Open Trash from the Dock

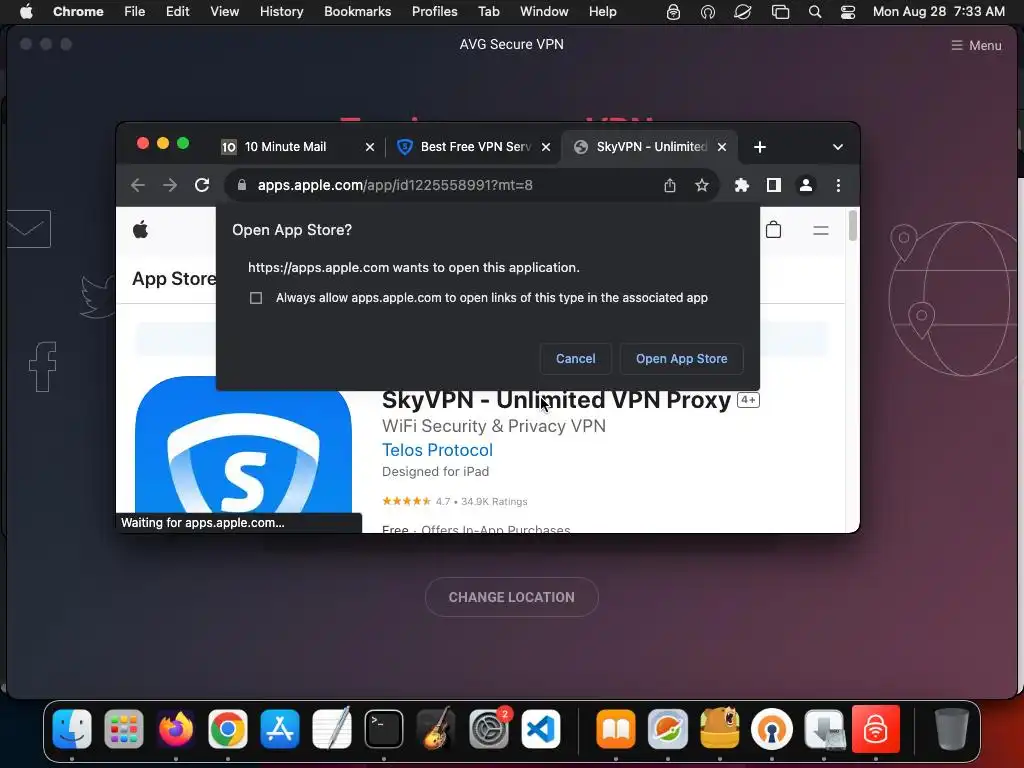tap(952, 728)
